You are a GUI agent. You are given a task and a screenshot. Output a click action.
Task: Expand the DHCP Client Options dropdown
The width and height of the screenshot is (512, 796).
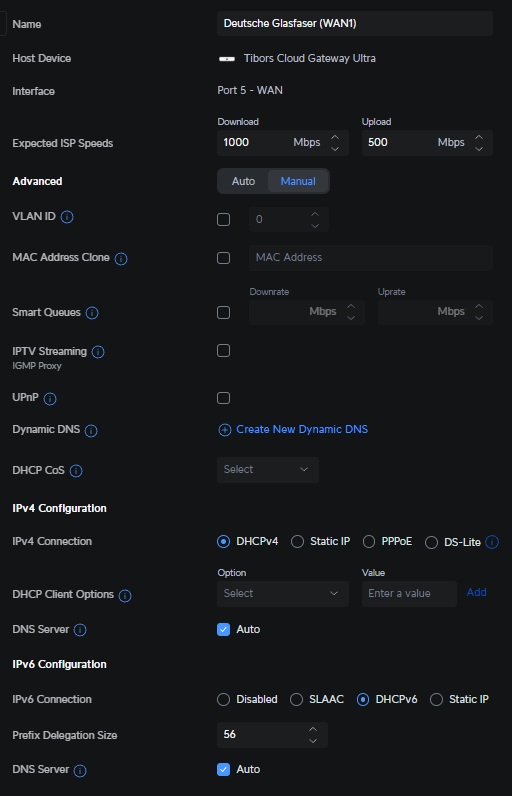point(283,593)
